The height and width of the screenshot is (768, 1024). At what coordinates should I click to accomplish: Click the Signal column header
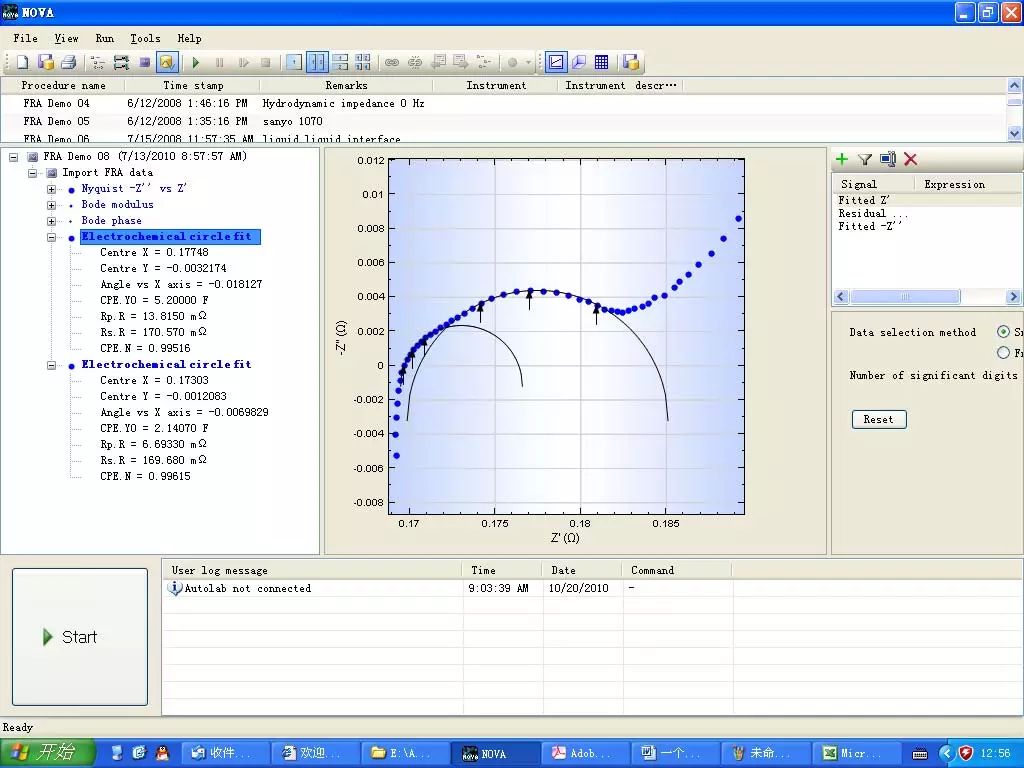coord(874,184)
